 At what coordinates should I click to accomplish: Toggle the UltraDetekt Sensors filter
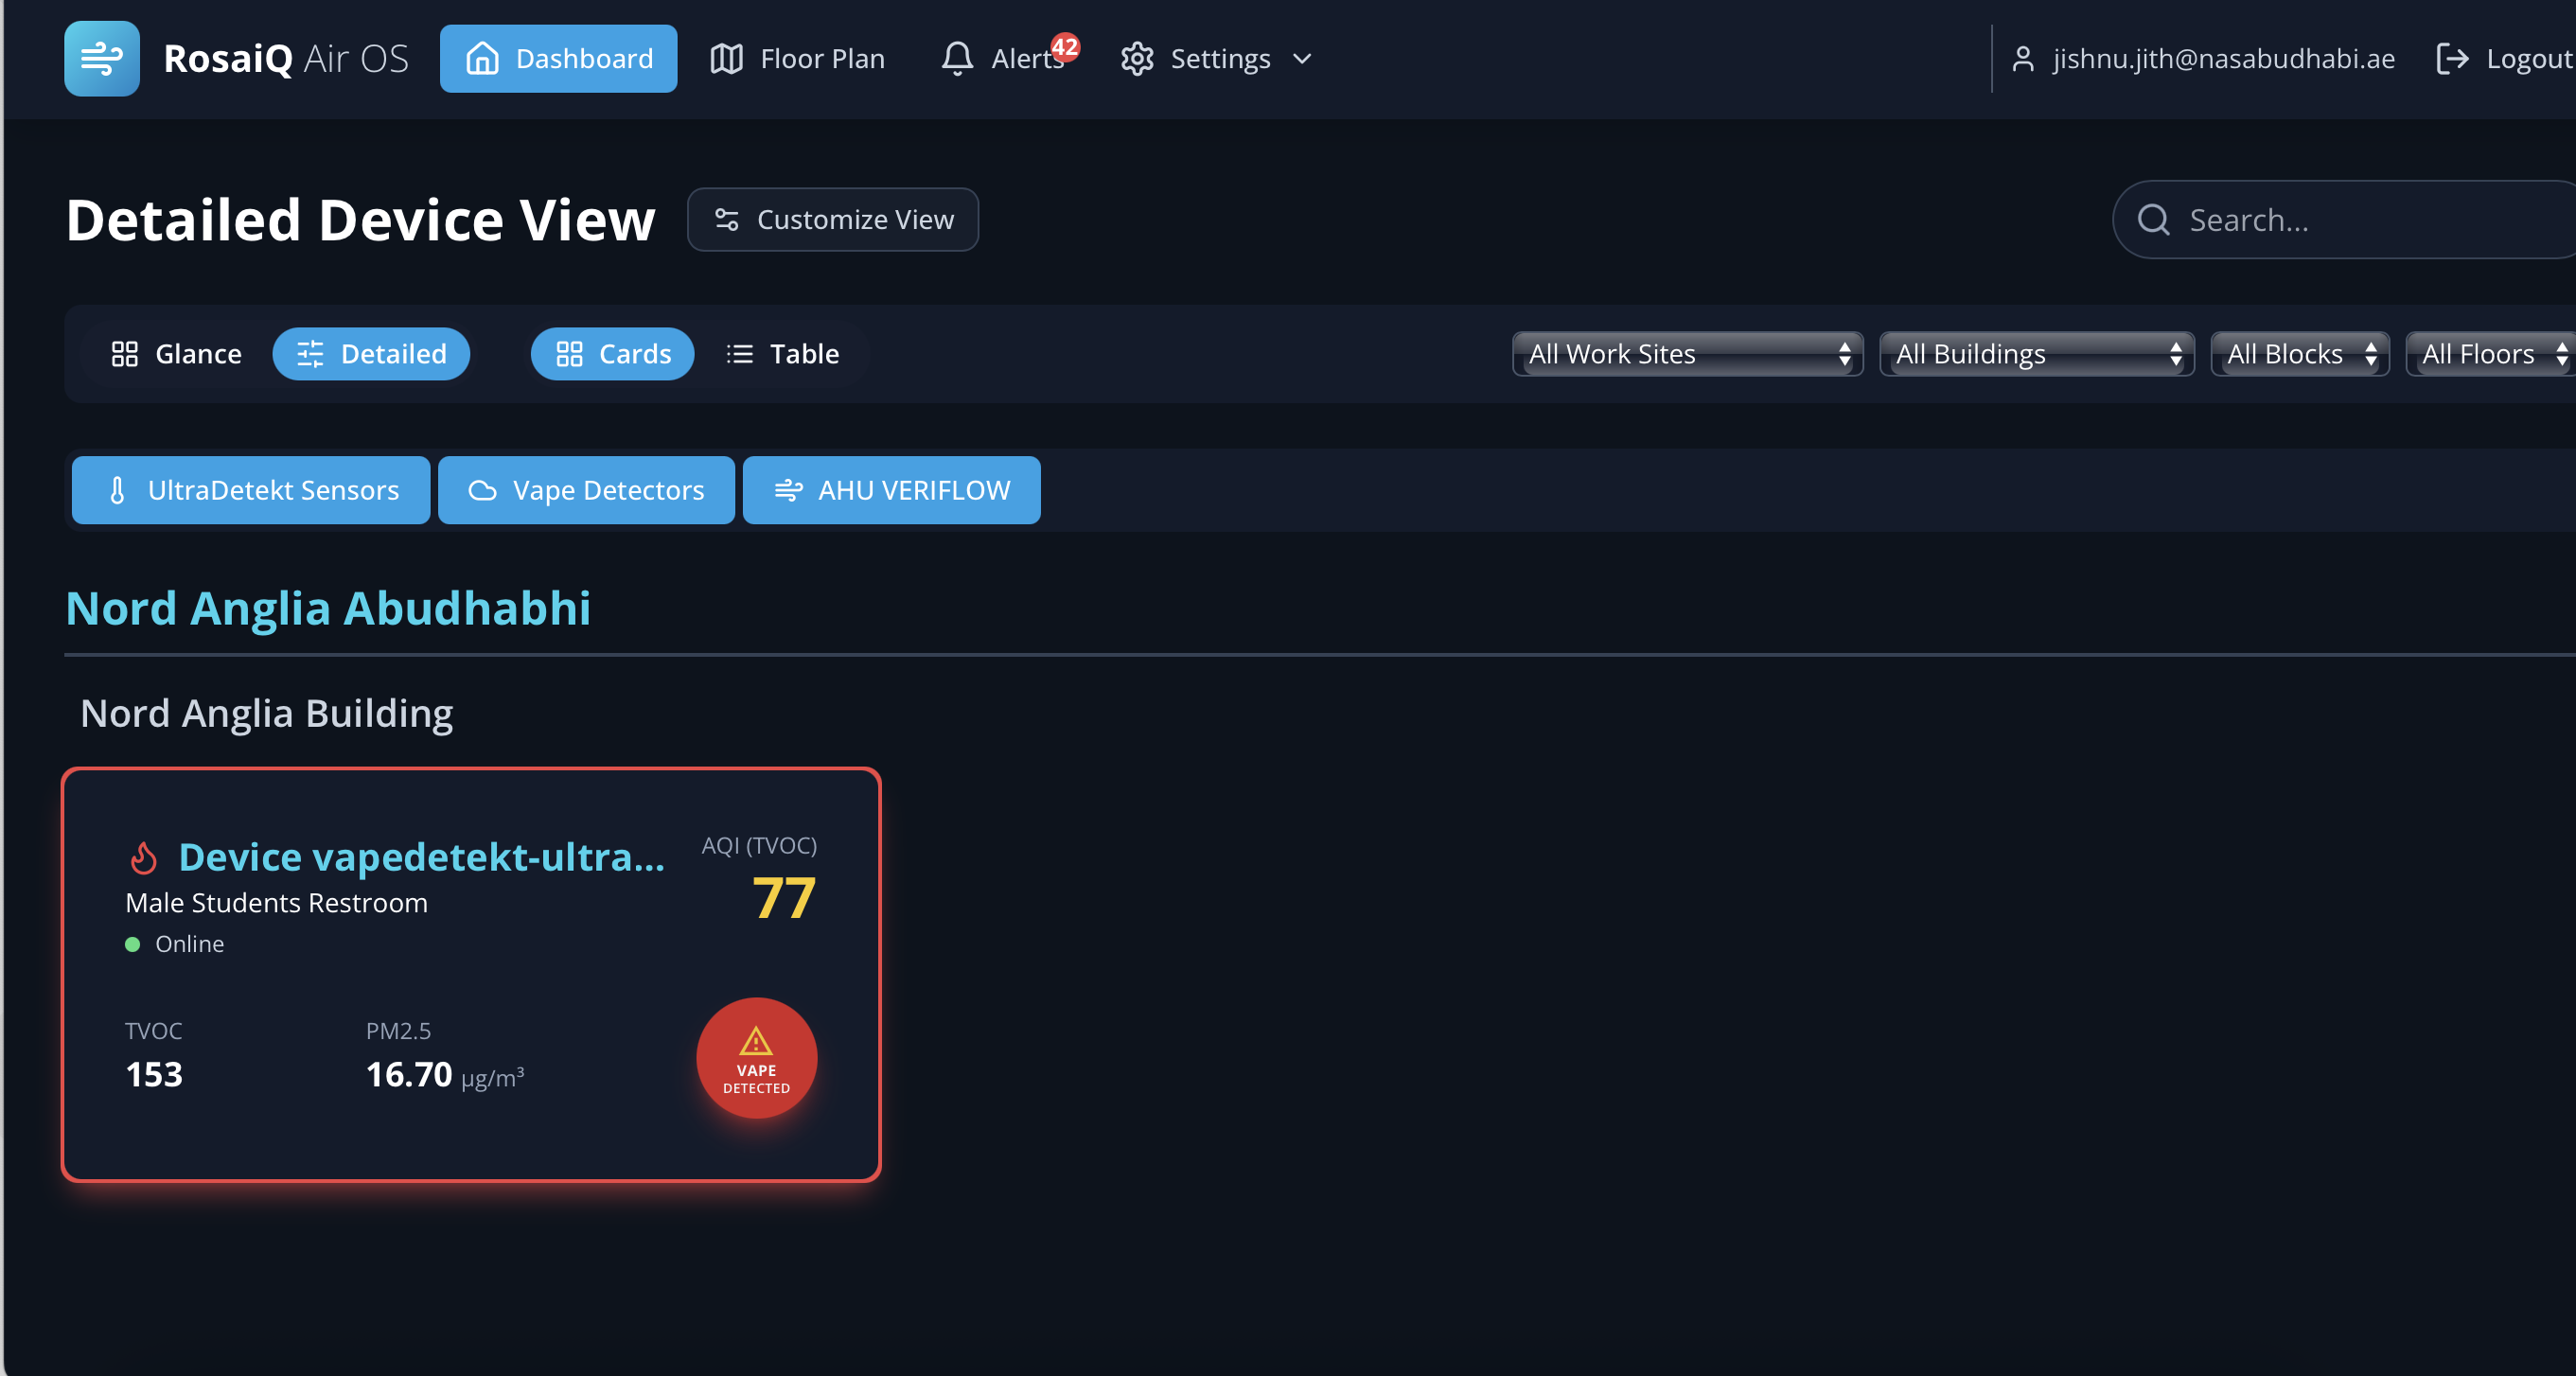point(250,490)
